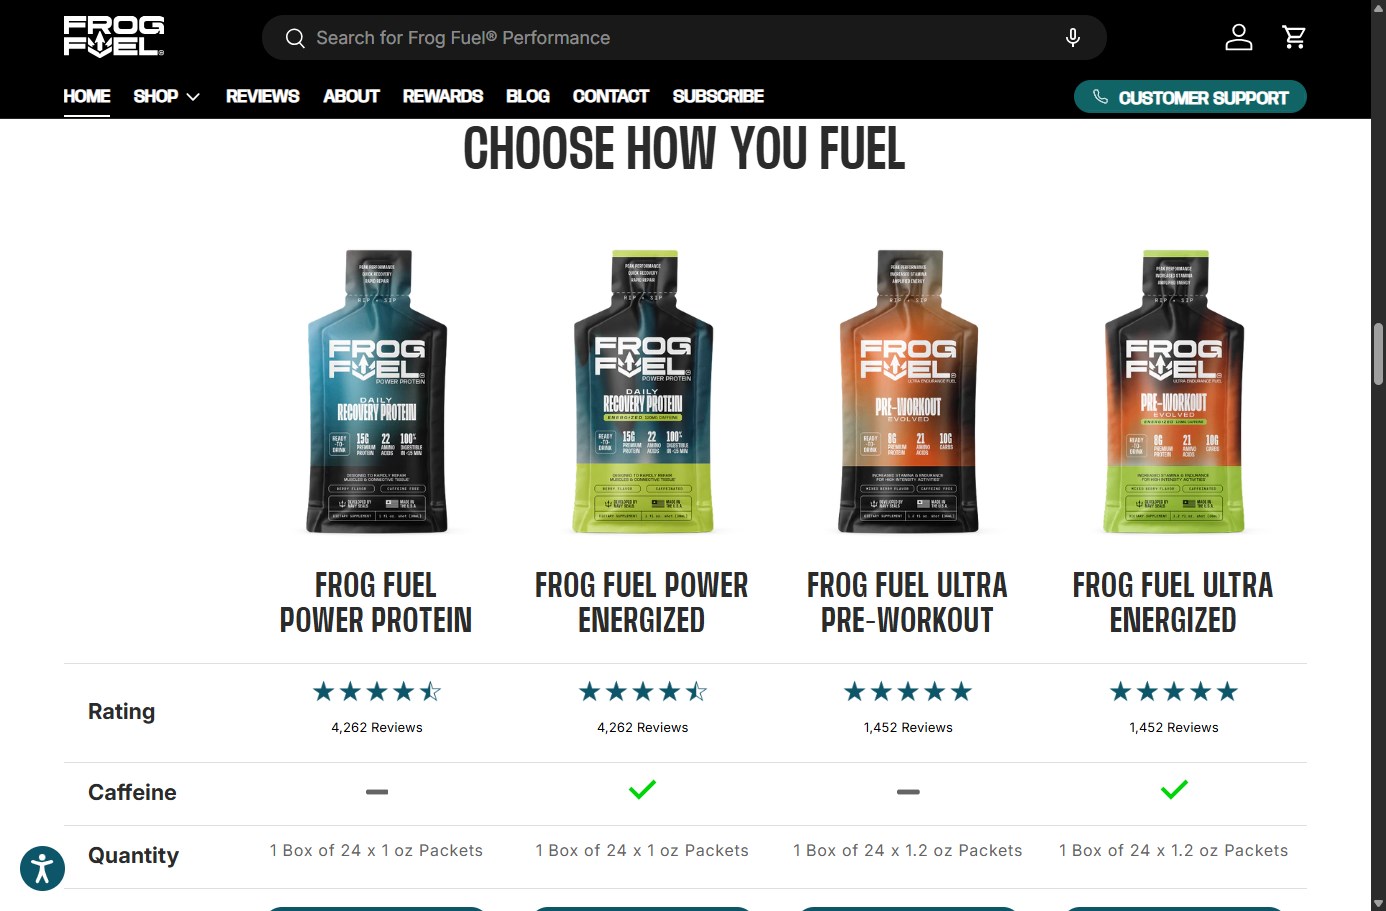
Task: Open the account login icon
Action: pyautogui.click(x=1239, y=38)
